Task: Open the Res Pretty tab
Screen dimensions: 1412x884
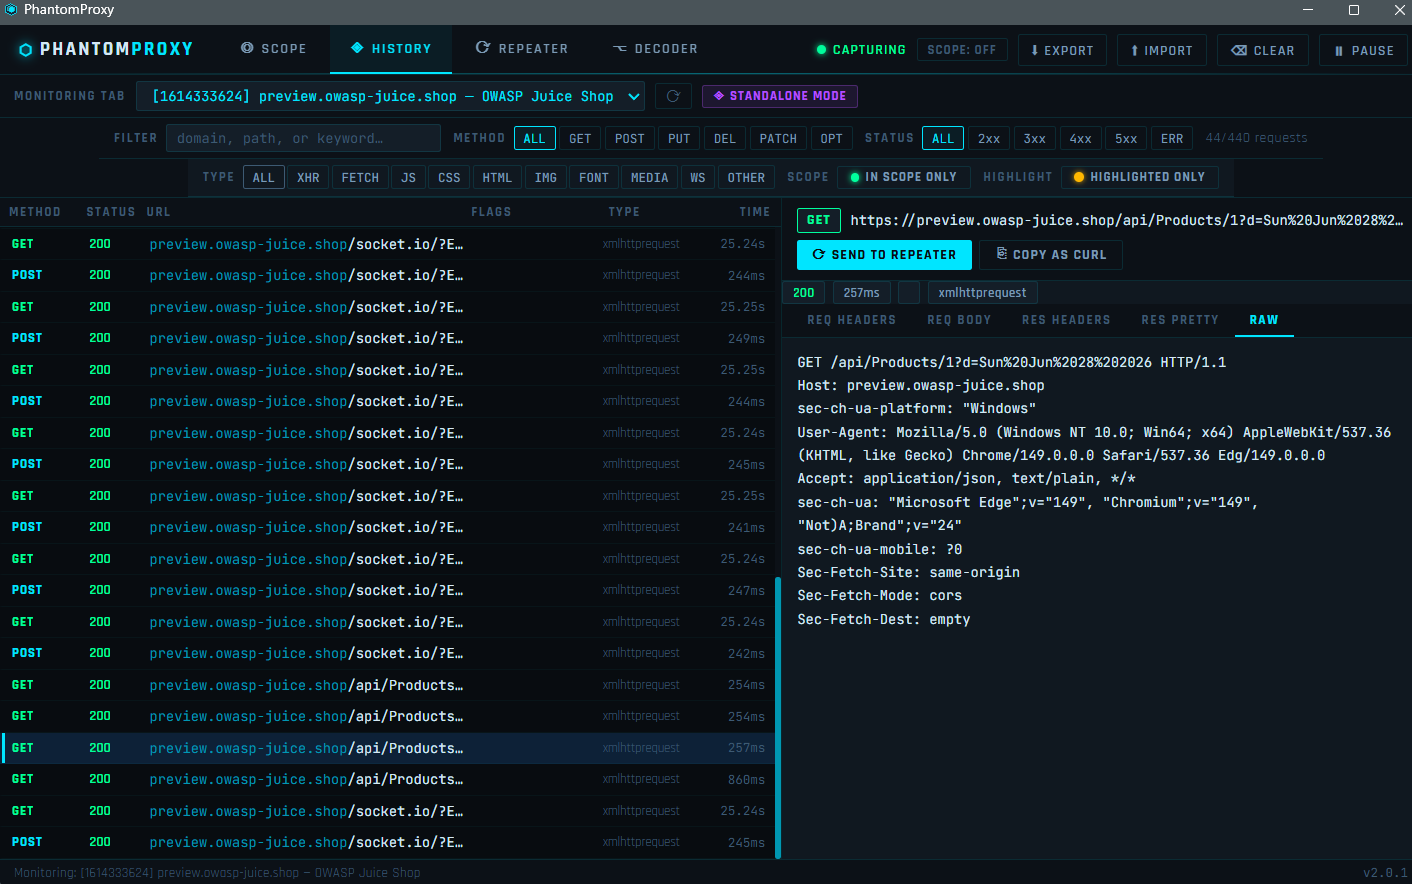Action: 1180,320
